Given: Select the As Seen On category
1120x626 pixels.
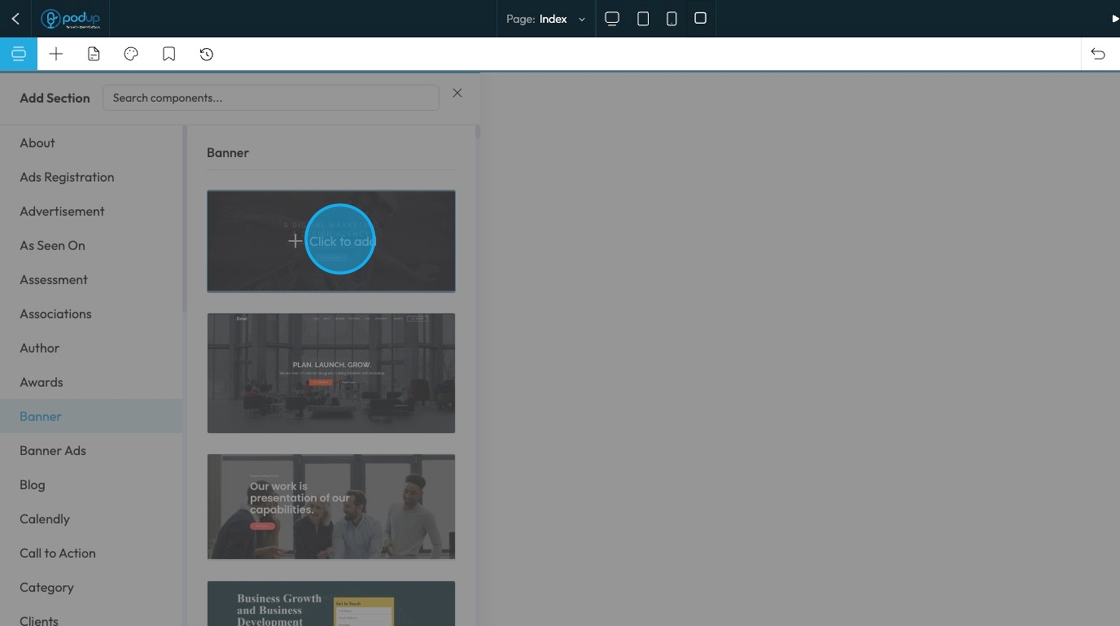Looking at the screenshot, I should [x=52, y=246].
